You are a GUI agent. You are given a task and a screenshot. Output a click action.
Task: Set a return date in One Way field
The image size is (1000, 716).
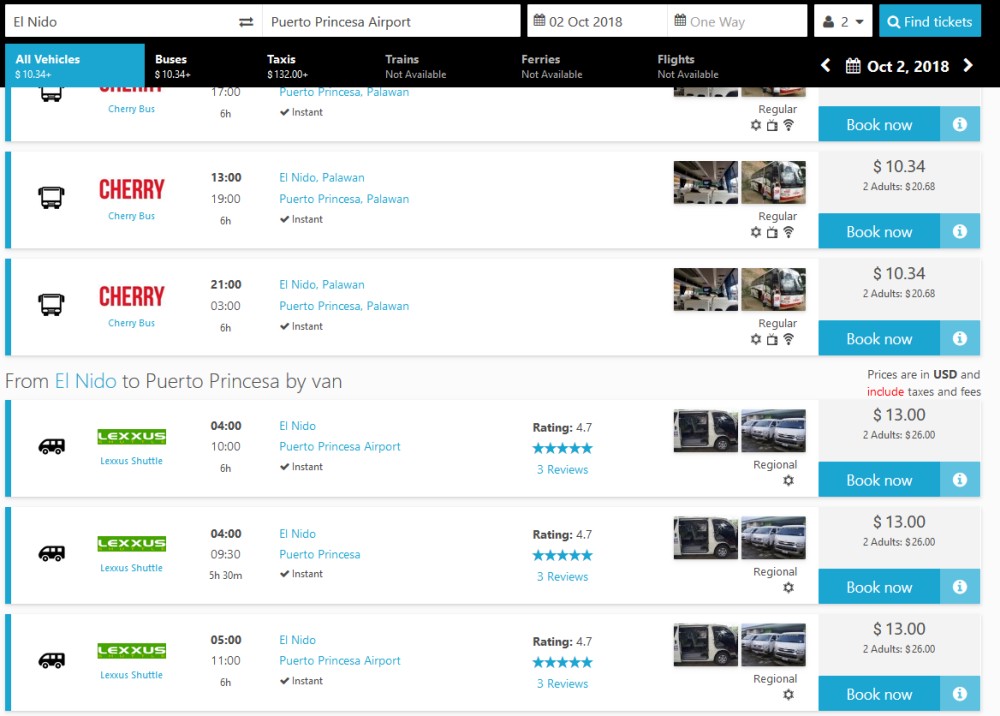click(x=737, y=22)
